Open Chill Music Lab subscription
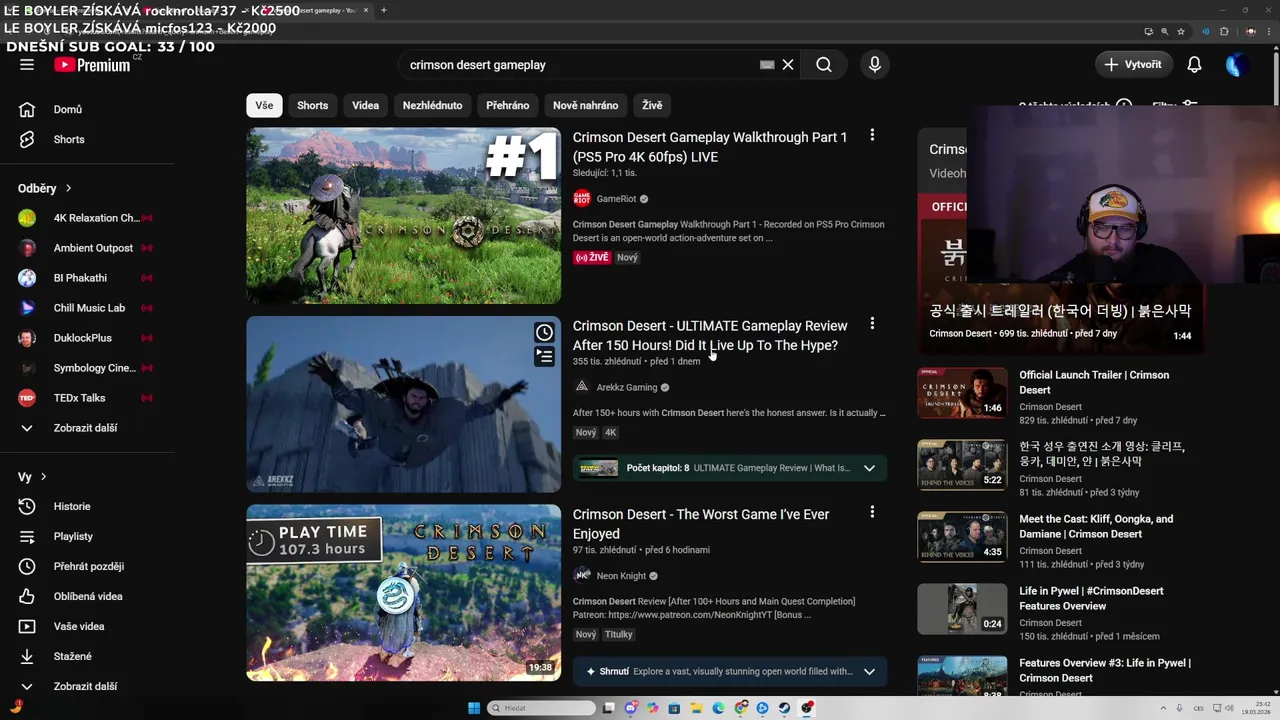 pos(87,308)
